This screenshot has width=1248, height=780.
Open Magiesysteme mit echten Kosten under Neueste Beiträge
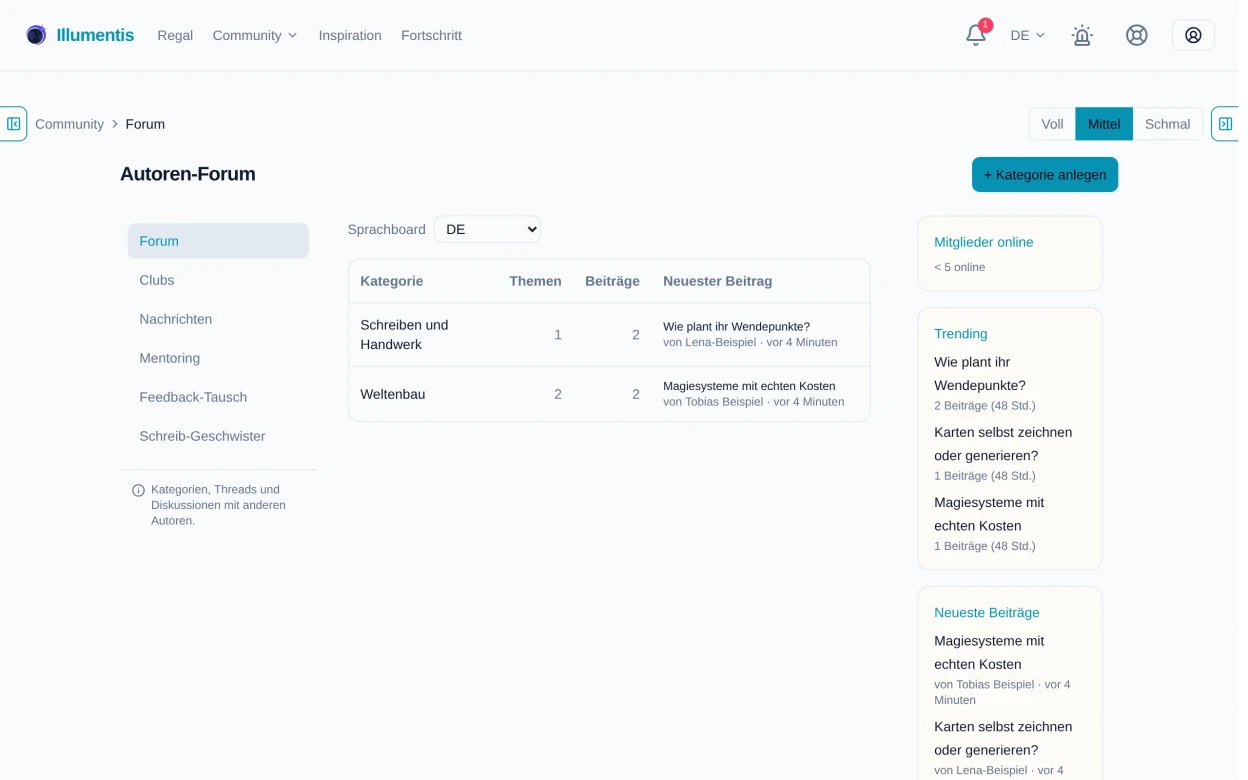pyautogui.click(x=989, y=653)
